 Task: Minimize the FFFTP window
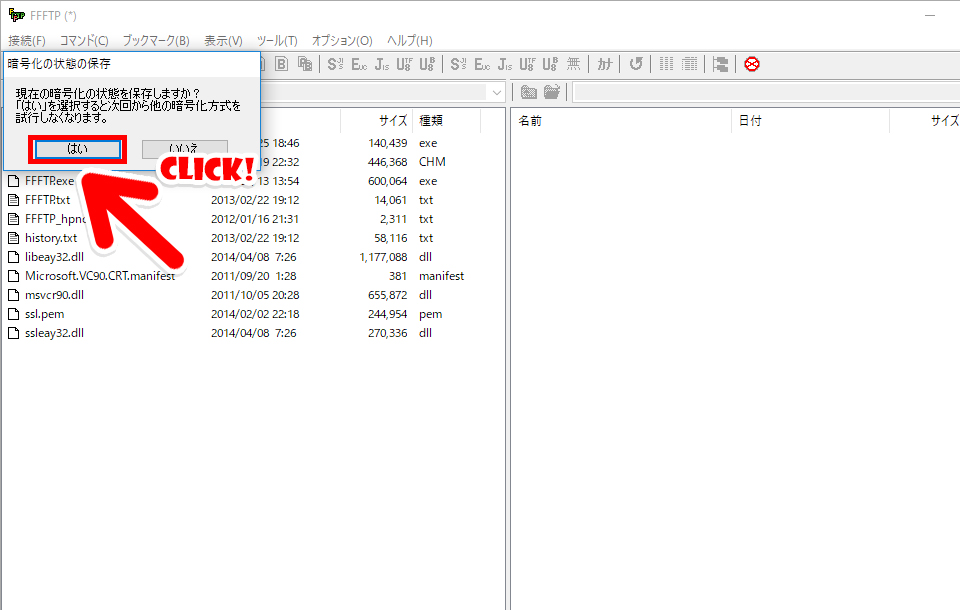pos(930,15)
